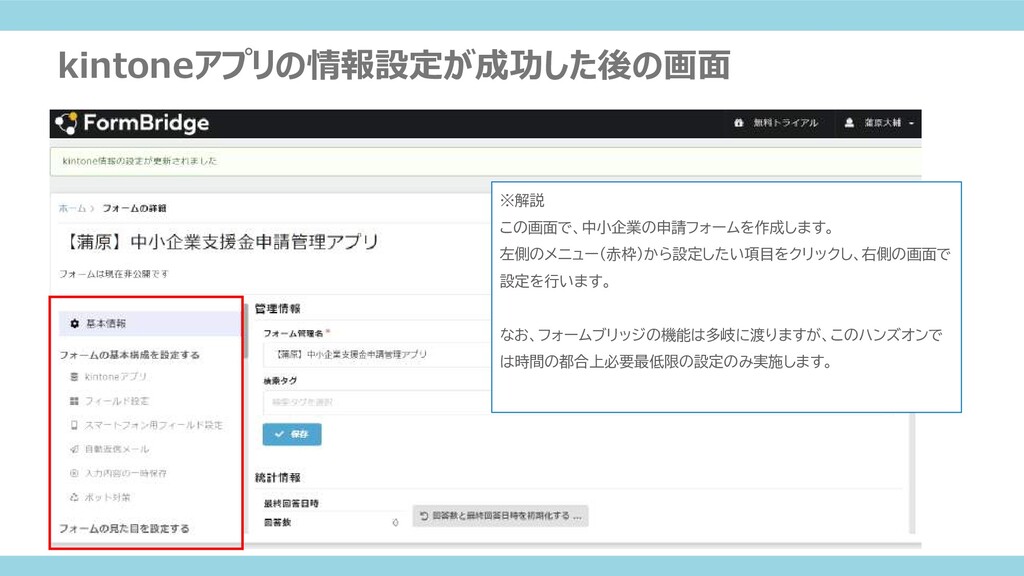Click the FormBridge brand name
The width and height of the screenshot is (1024, 576).
(146, 123)
